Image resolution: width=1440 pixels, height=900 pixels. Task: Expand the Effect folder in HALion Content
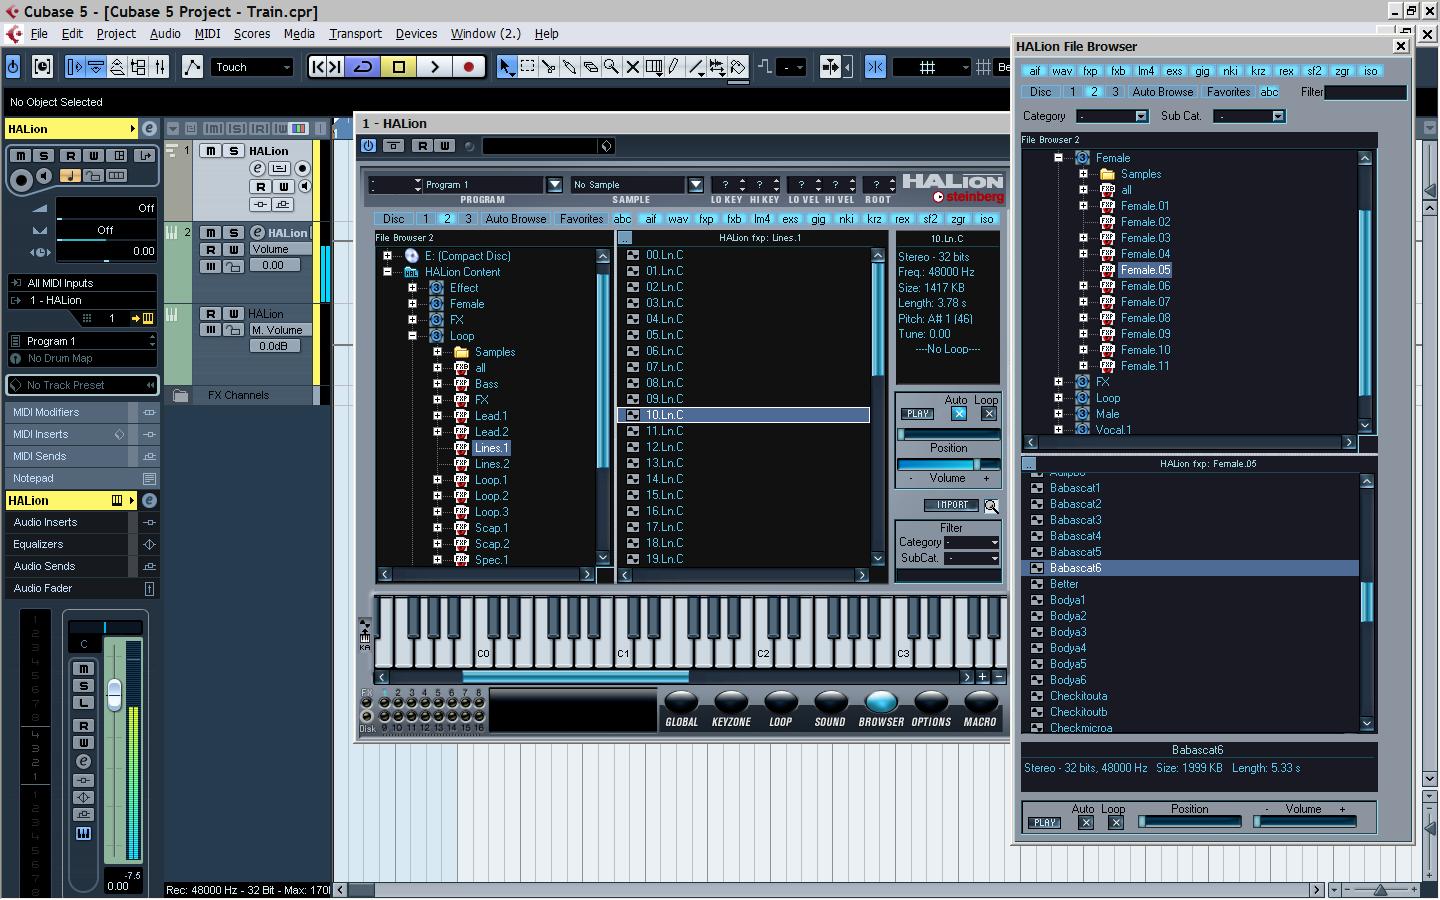pos(412,288)
